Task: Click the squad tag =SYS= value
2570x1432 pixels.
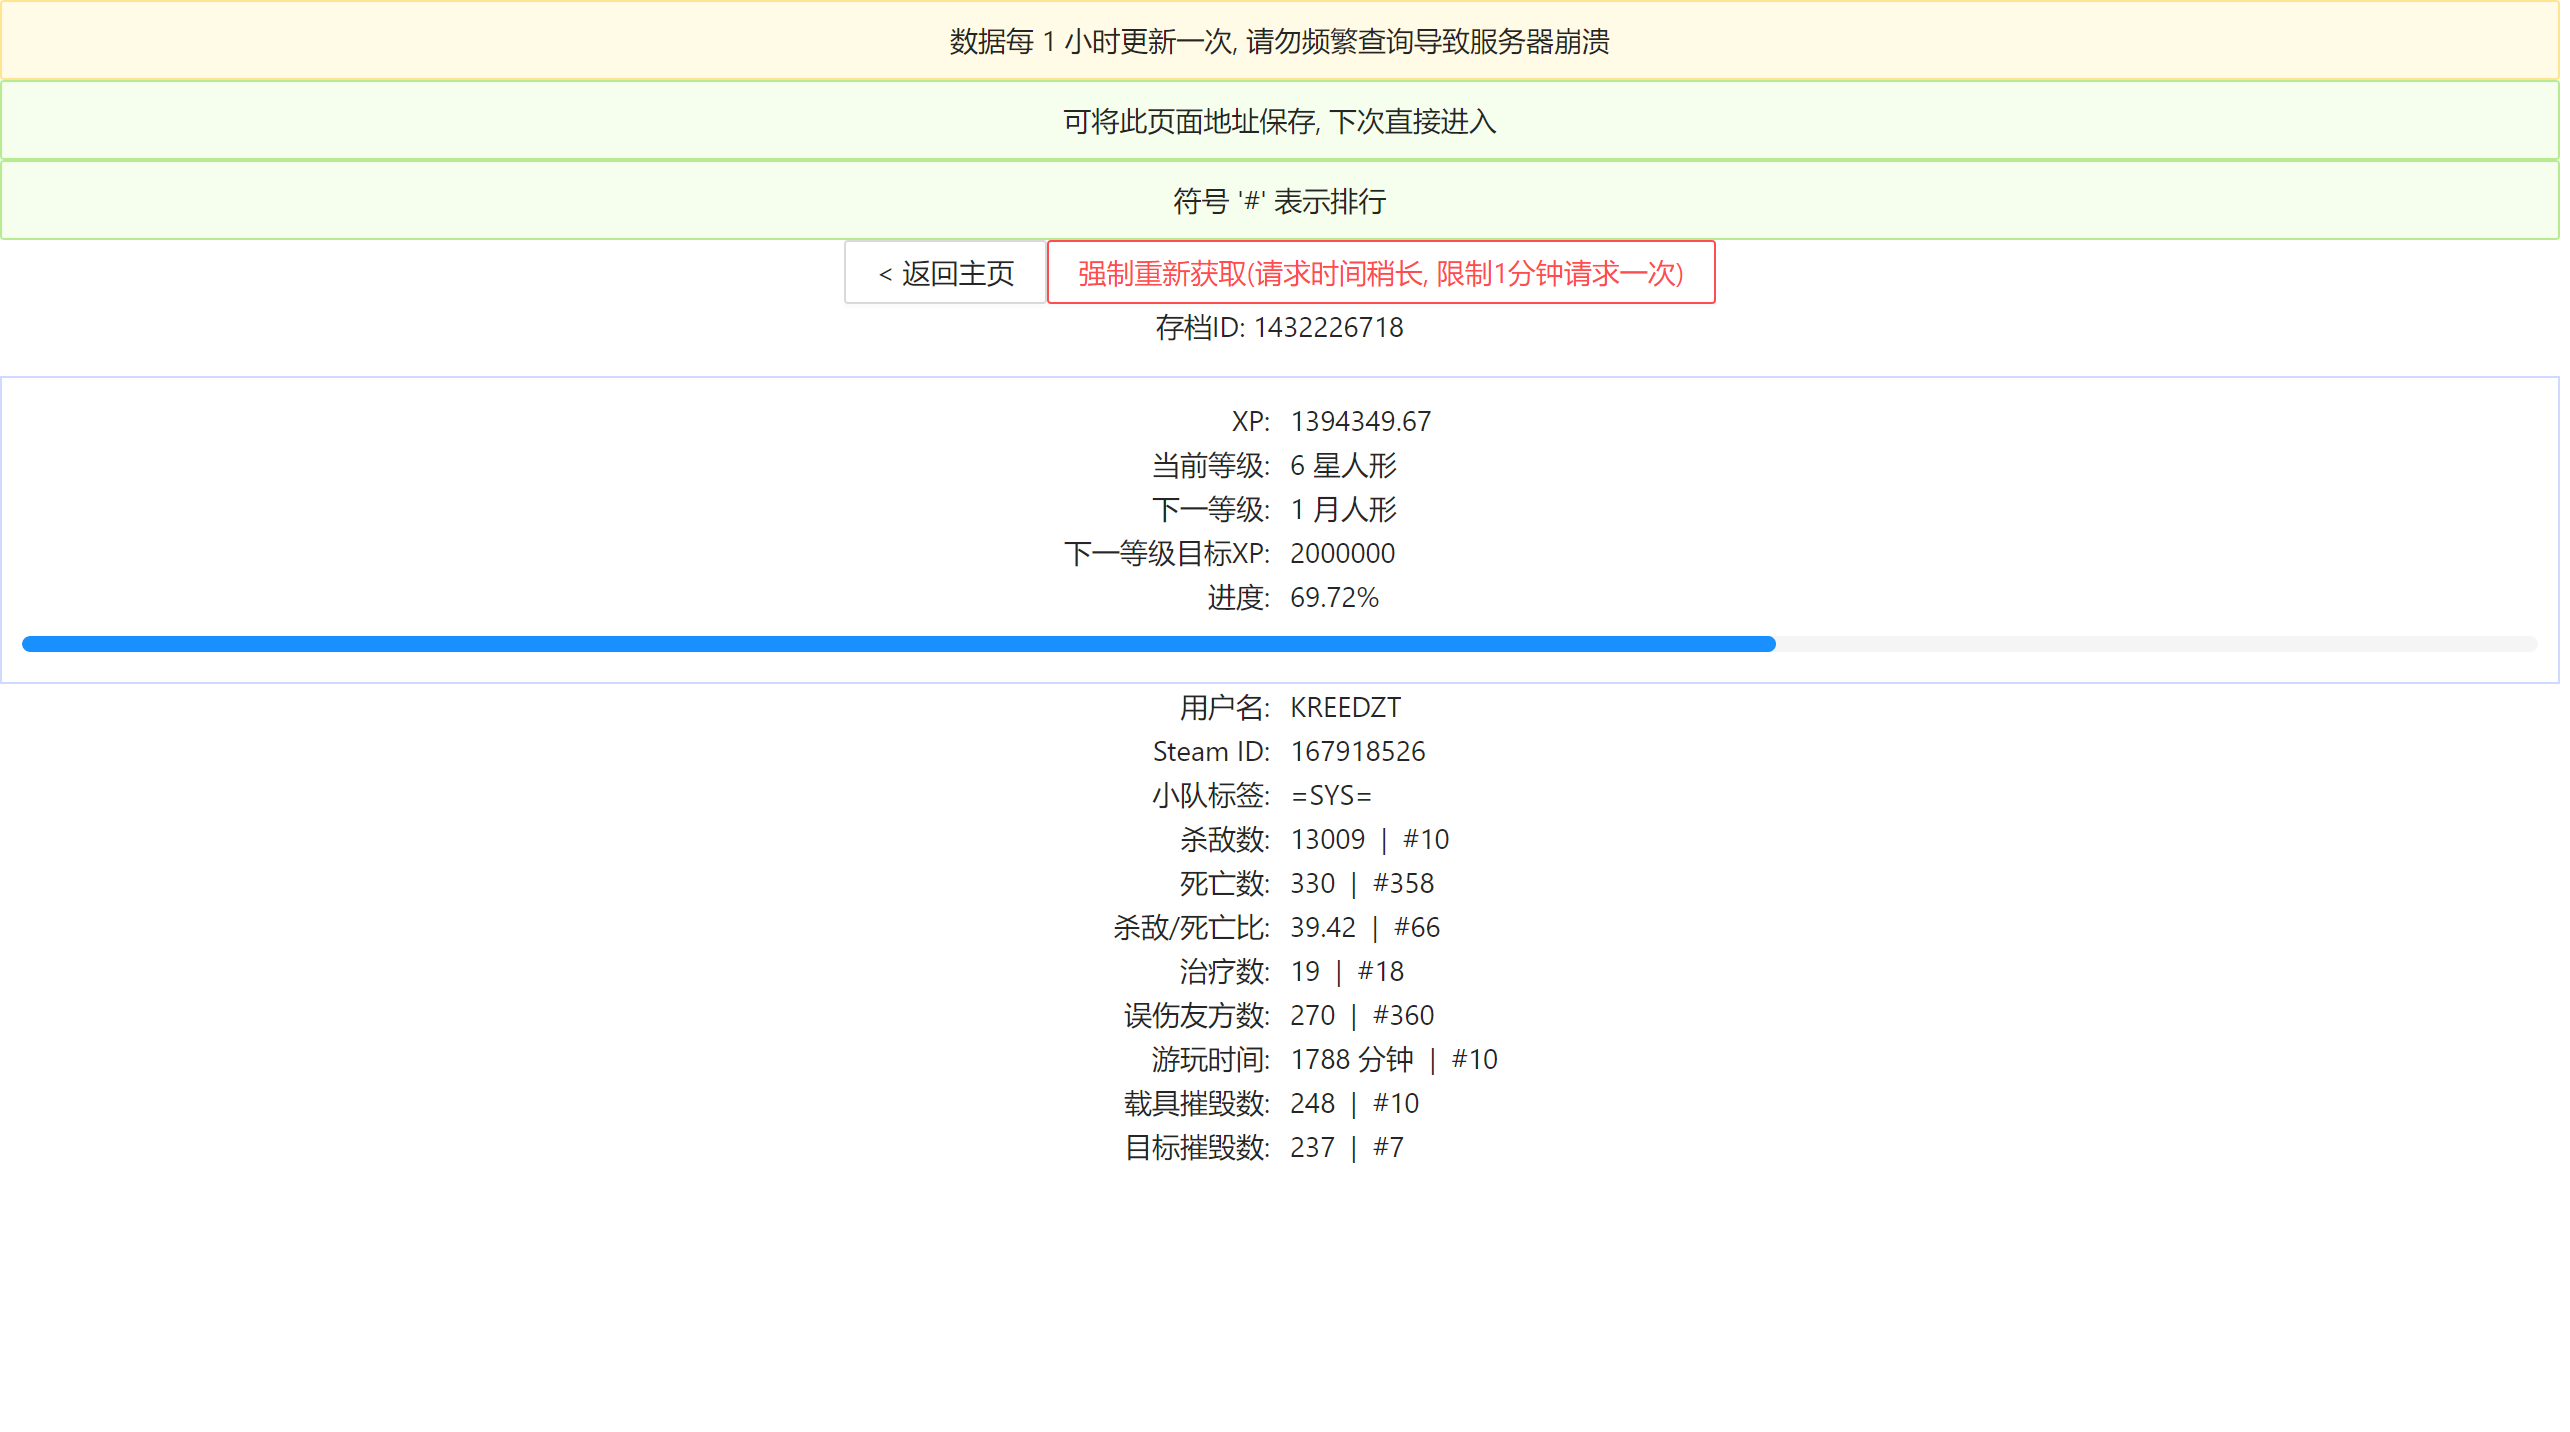Action: coord(1331,796)
